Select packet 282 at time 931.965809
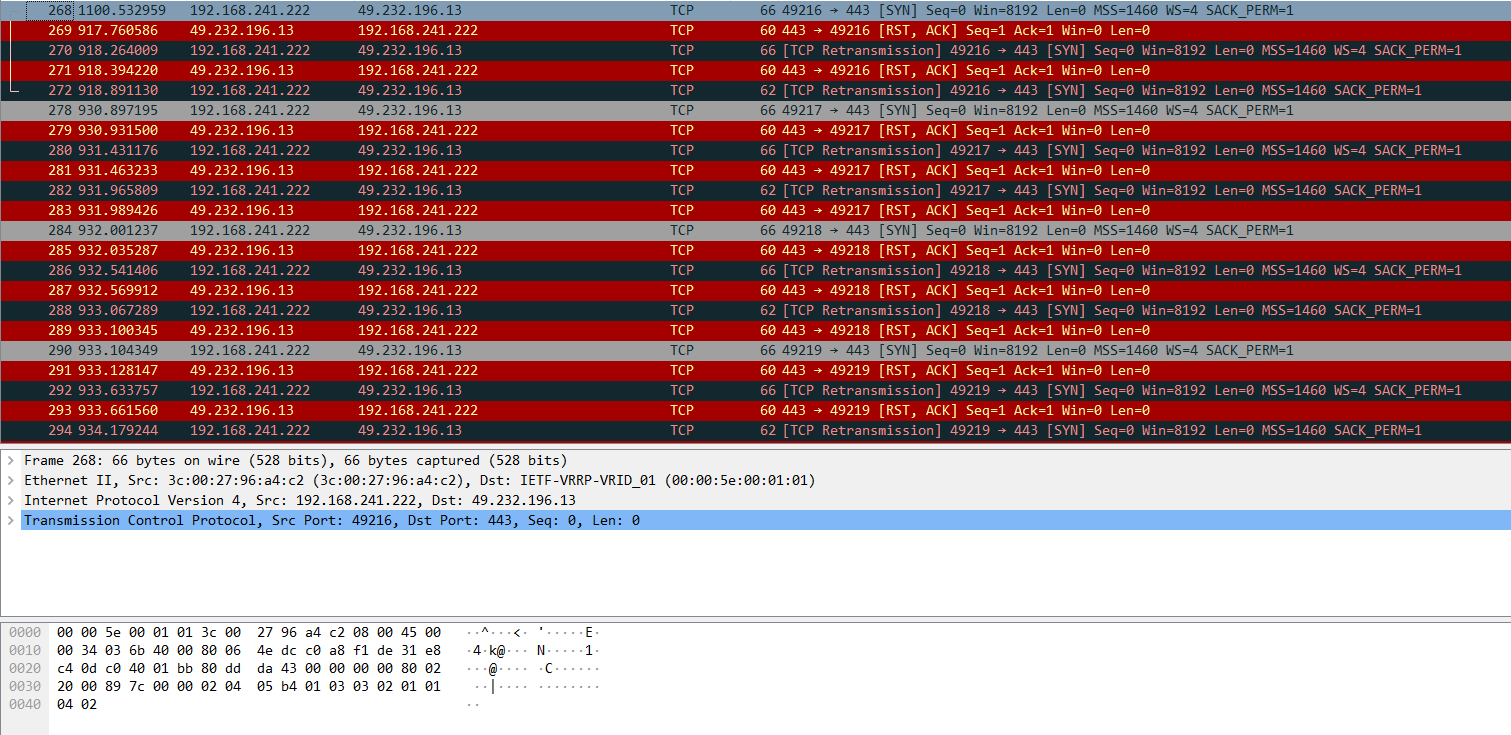The height and width of the screenshot is (735, 1511). 755,190
